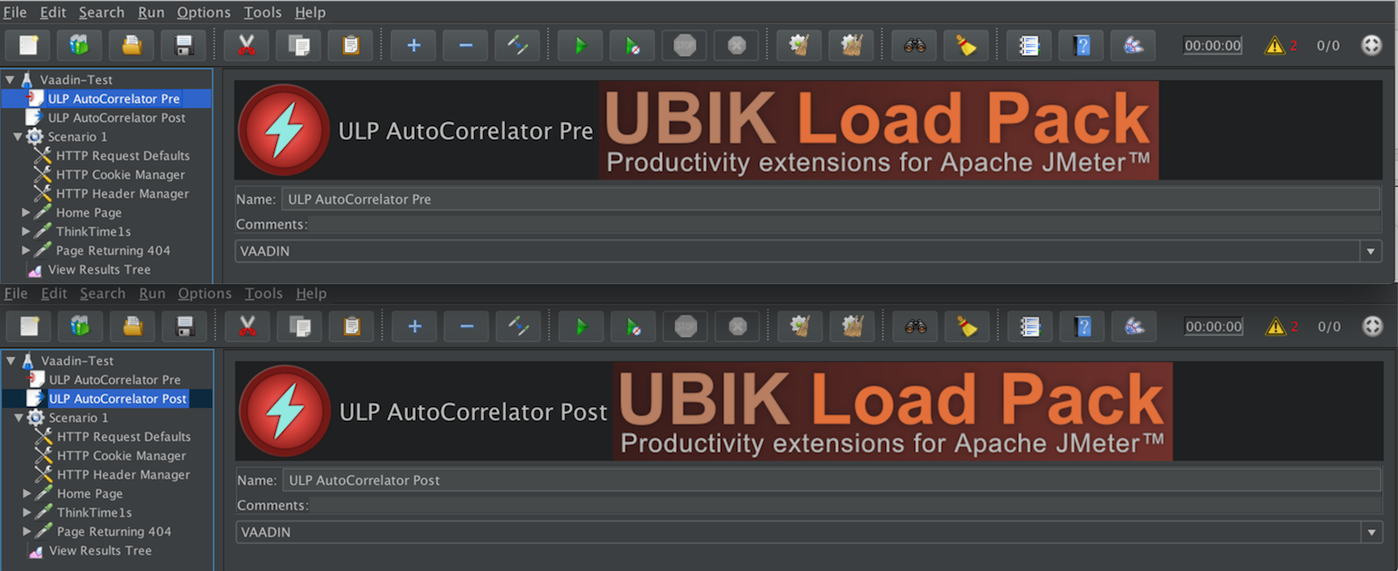
Task: Open the Options menu in the top menu bar
Action: [x=203, y=13]
